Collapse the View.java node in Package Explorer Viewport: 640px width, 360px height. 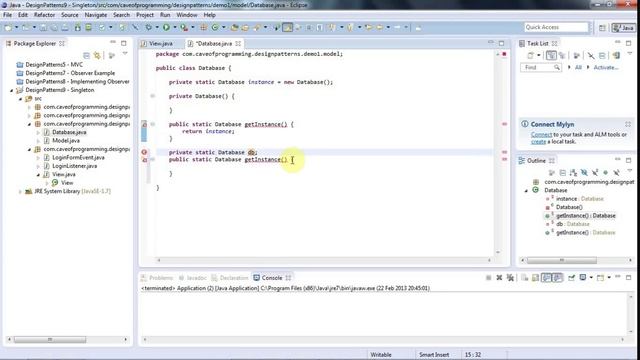38,175
